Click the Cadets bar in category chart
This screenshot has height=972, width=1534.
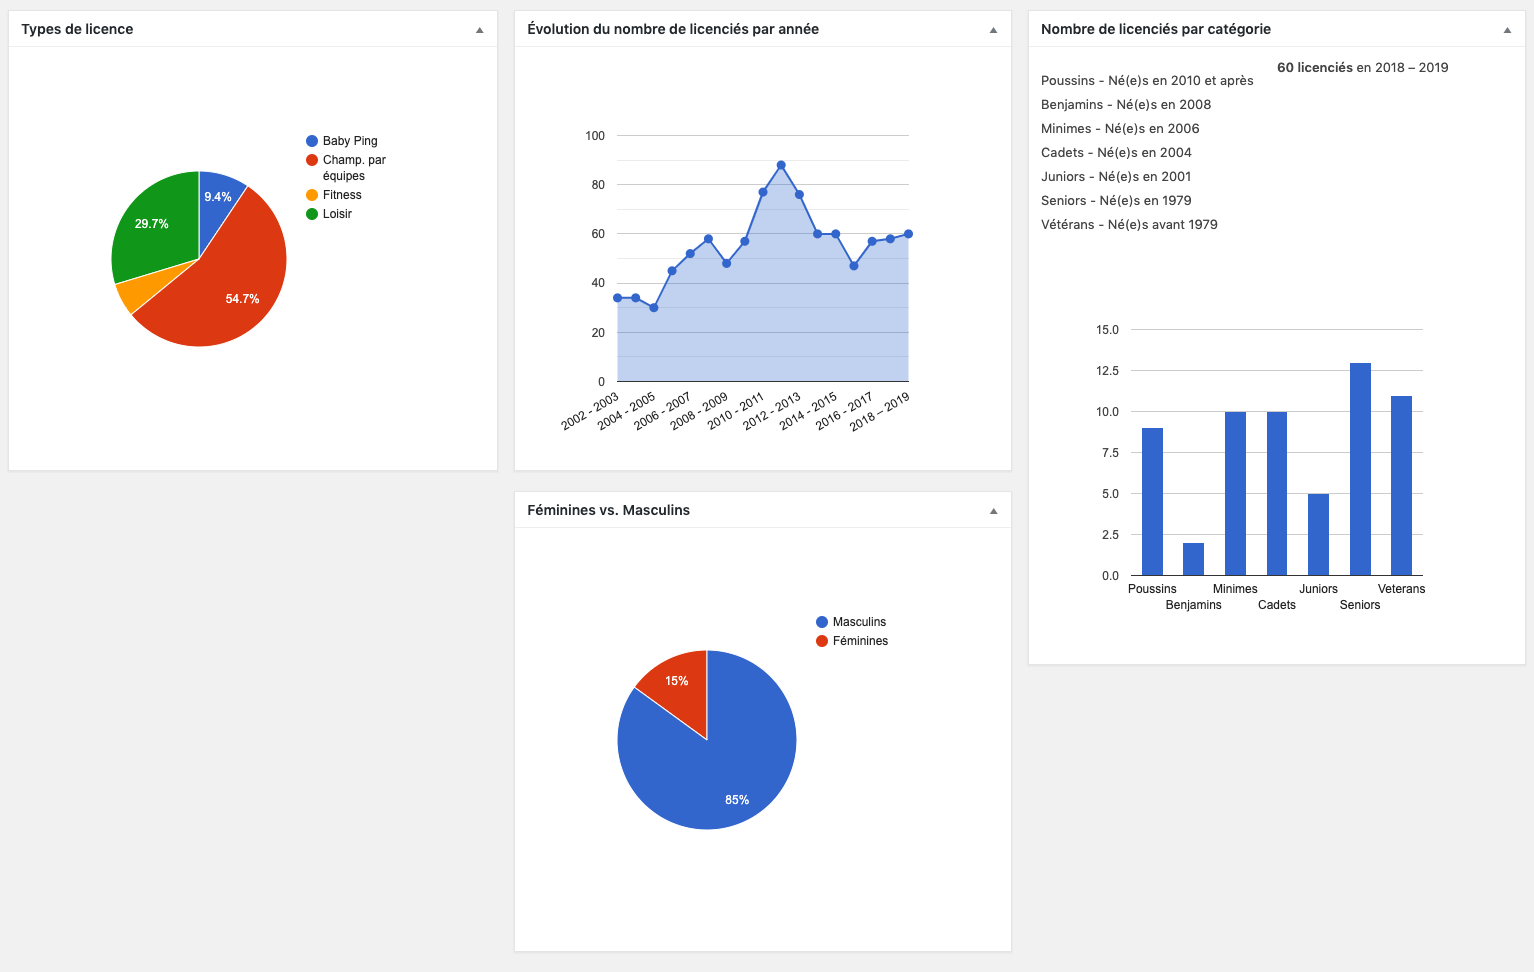1277,493
